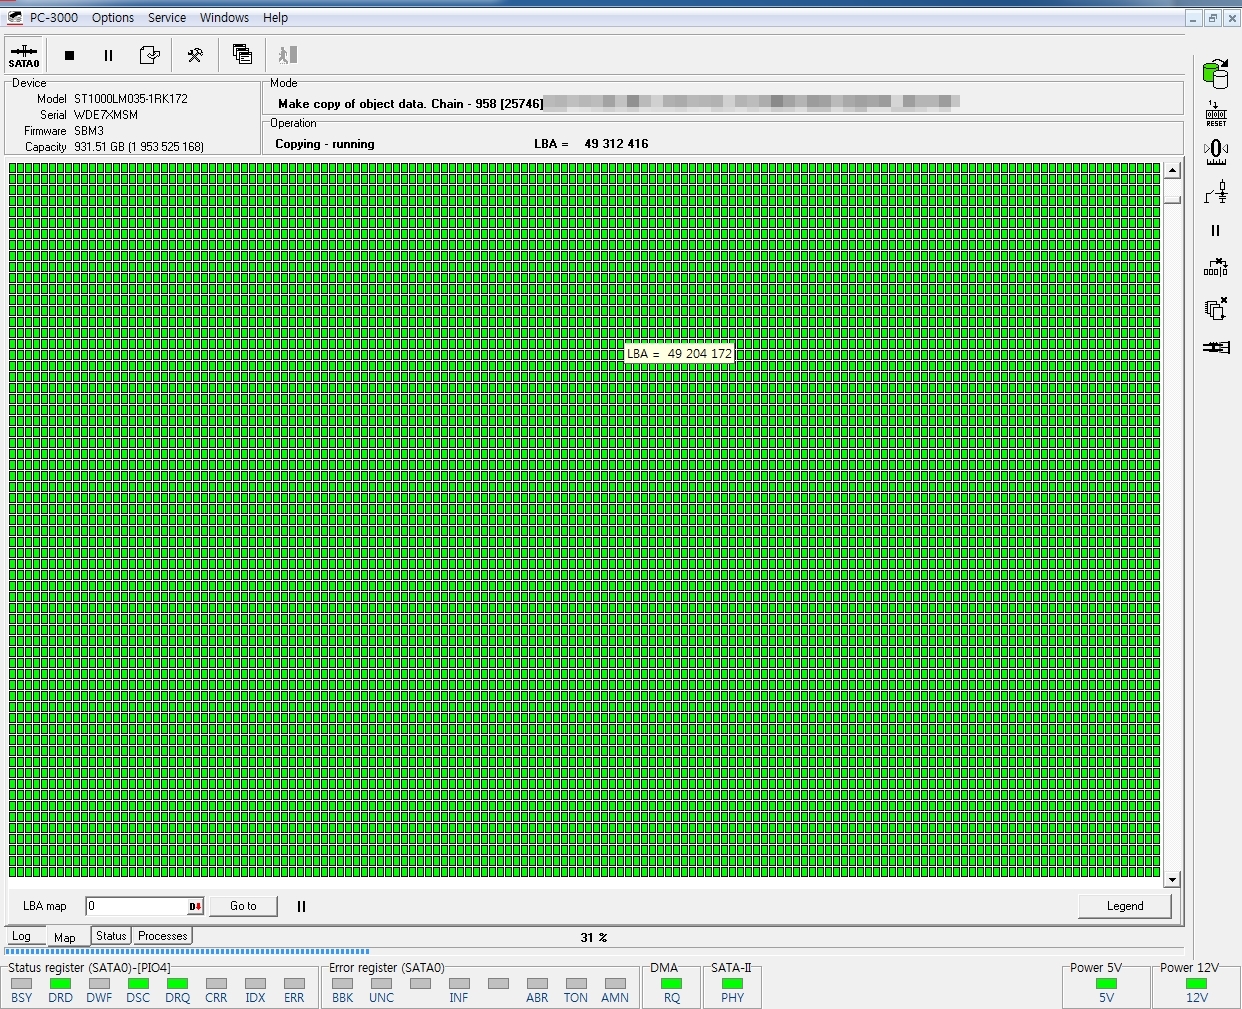
Task: Click the connector plug sidebar icon
Action: point(1216,347)
